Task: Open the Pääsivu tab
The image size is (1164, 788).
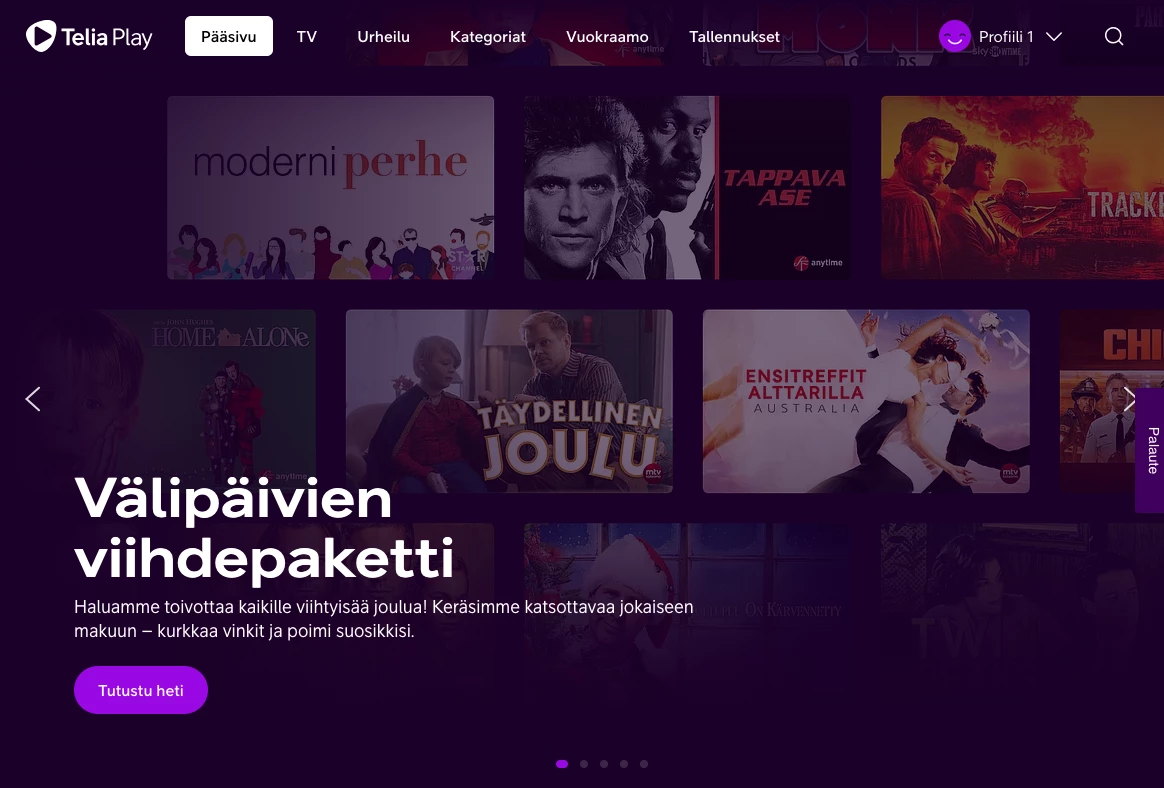Action: 229,36
